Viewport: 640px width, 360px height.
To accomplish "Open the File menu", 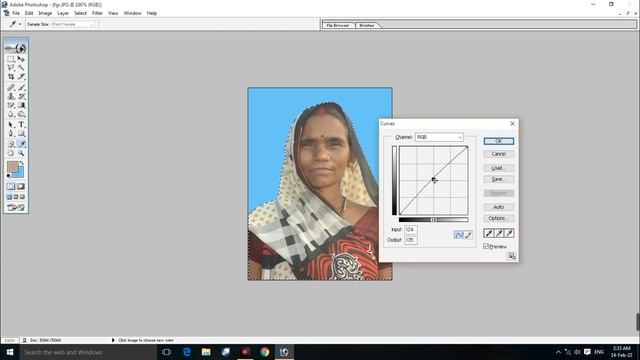I will [x=16, y=13].
